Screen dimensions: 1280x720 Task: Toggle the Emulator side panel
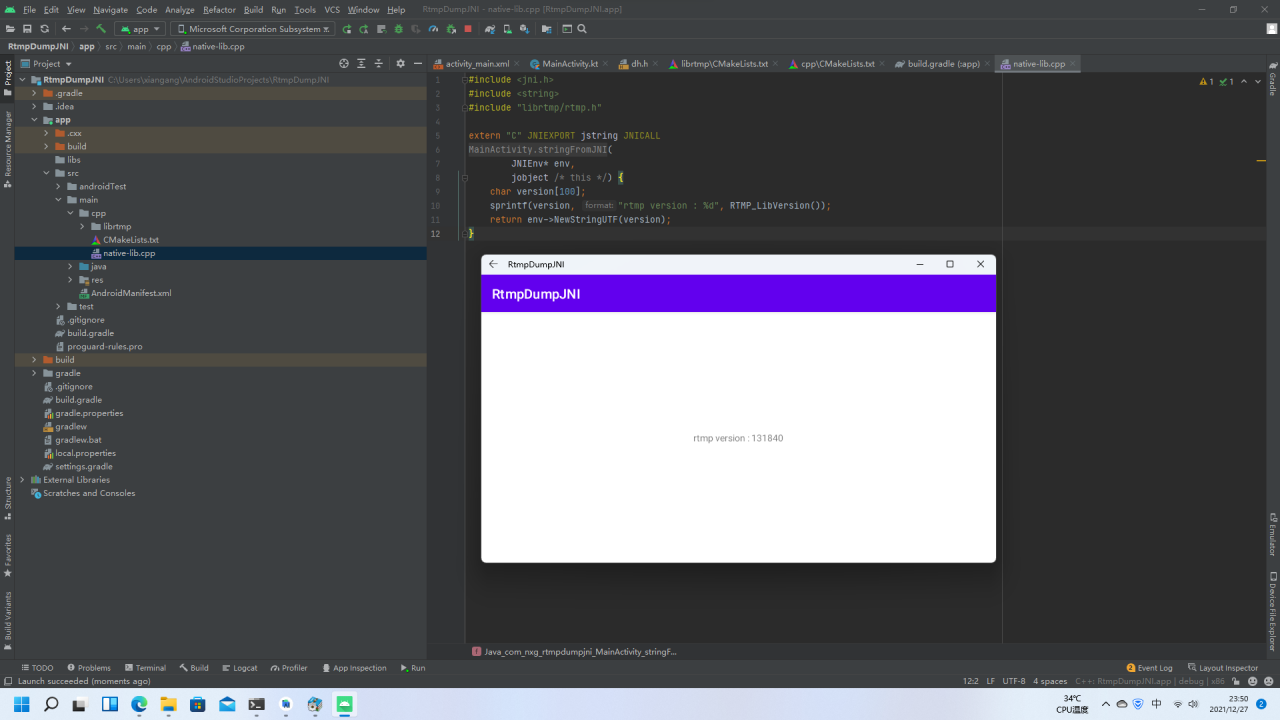coord(1273,535)
